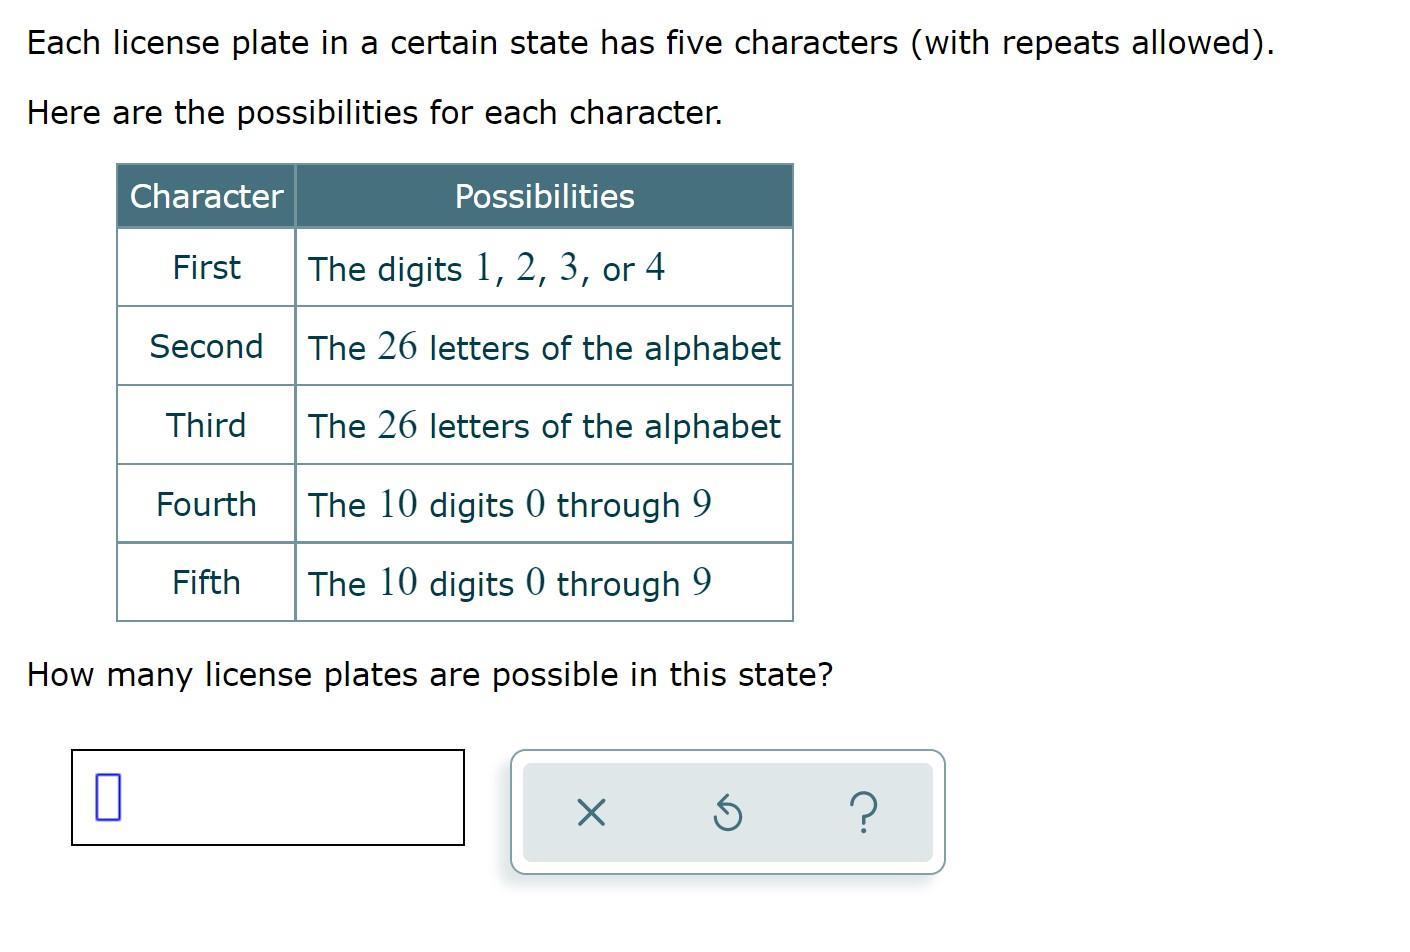
Task: Select the blue placeholder square in answer box
Action: point(108,797)
